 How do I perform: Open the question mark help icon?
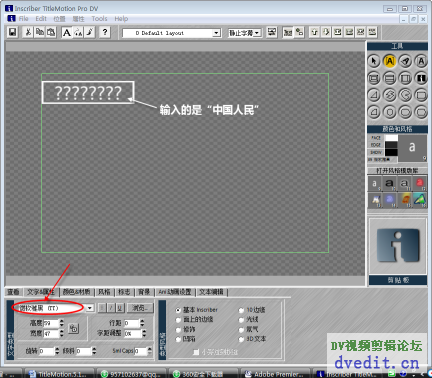click(105, 32)
